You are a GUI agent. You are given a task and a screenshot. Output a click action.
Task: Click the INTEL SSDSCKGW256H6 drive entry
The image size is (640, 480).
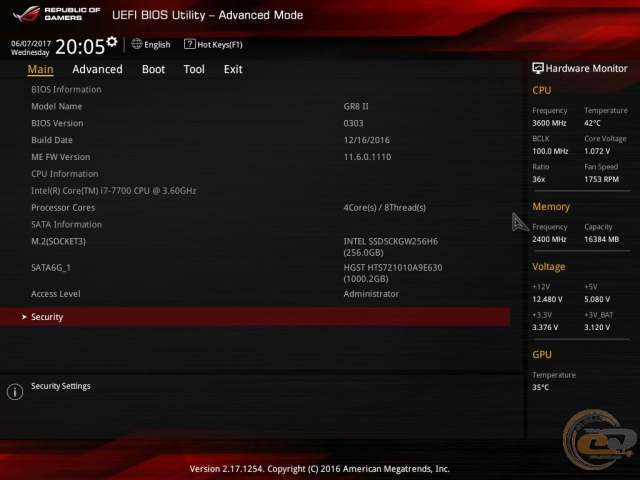391,247
